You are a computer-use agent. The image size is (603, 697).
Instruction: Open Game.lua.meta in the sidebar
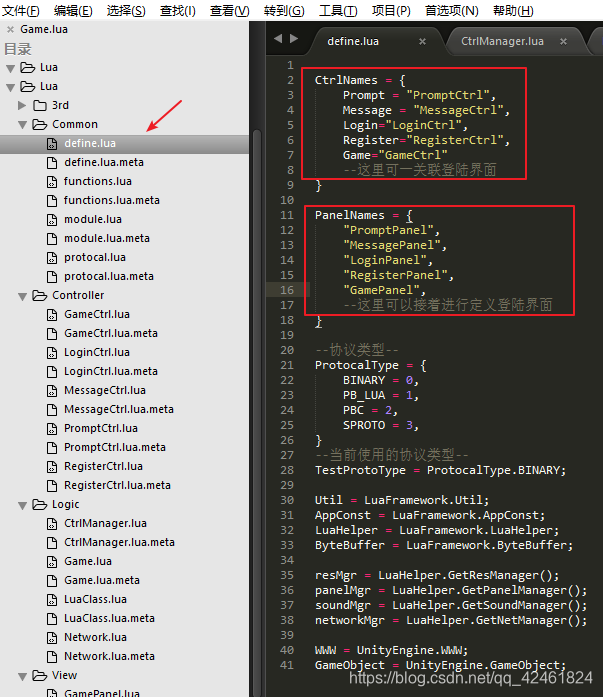(x=102, y=581)
